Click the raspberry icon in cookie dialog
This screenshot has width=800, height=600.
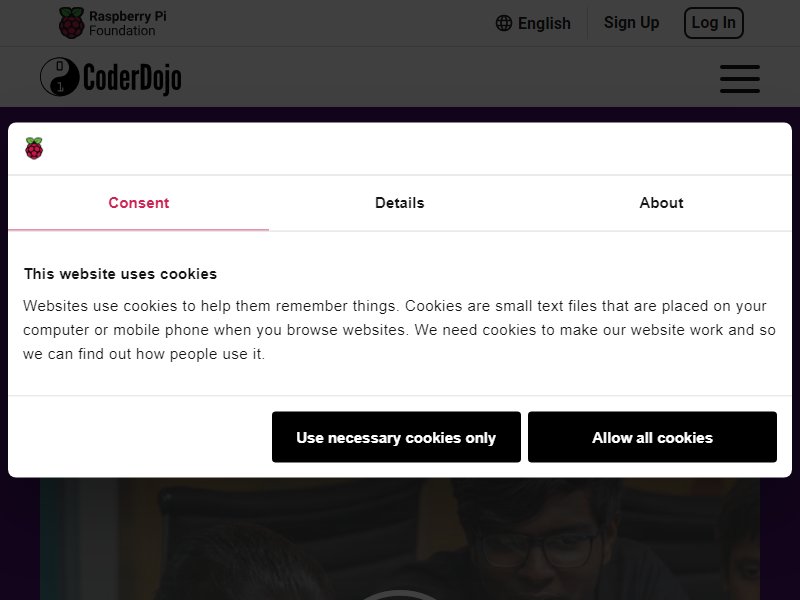pos(34,148)
